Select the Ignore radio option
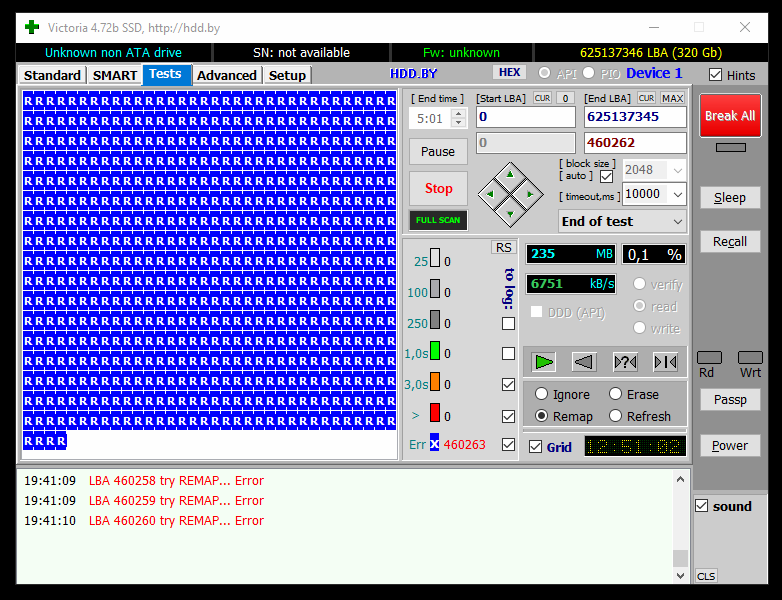 point(542,394)
